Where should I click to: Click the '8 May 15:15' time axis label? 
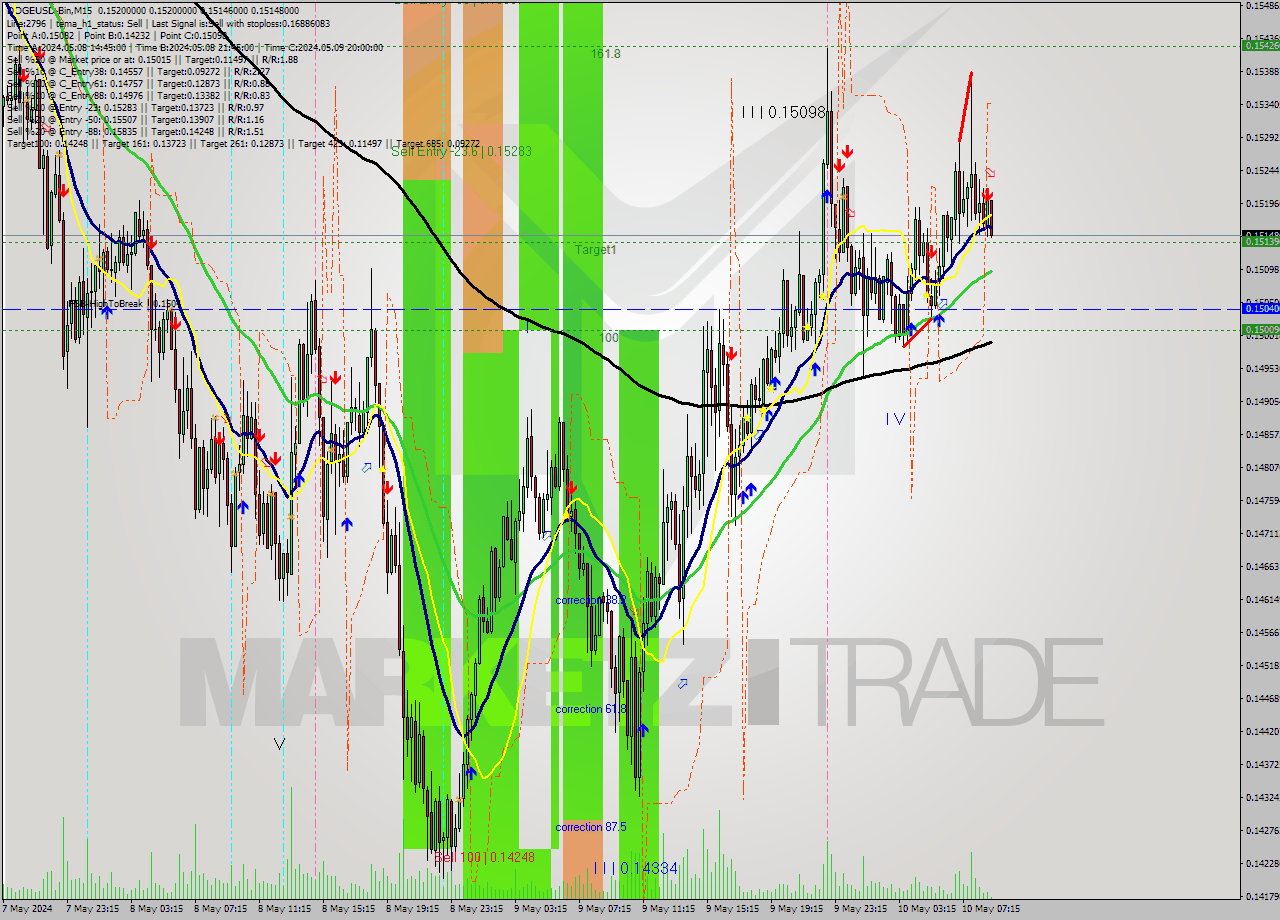pyautogui.click(x=348, y=909)
